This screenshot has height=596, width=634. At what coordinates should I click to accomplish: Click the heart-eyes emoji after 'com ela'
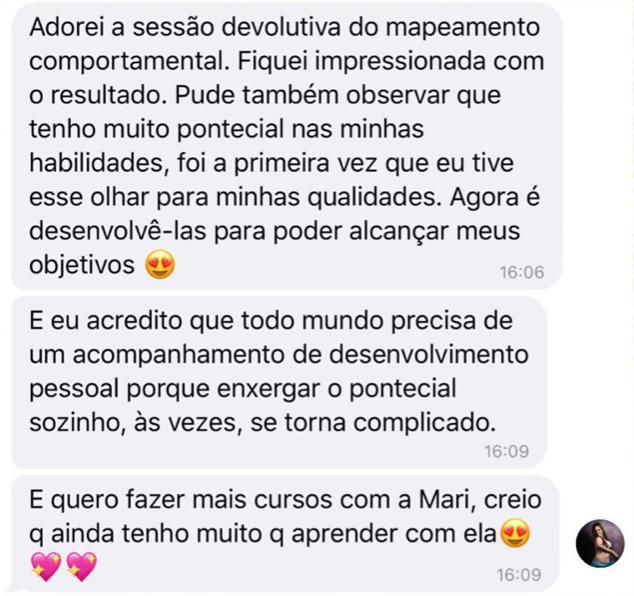515,533
